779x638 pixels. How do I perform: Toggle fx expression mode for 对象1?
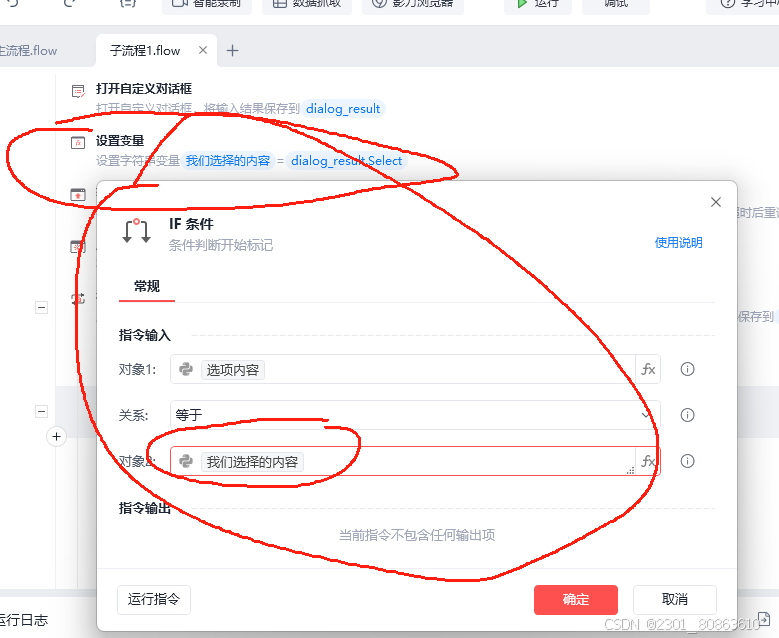[x=648, y=369]
